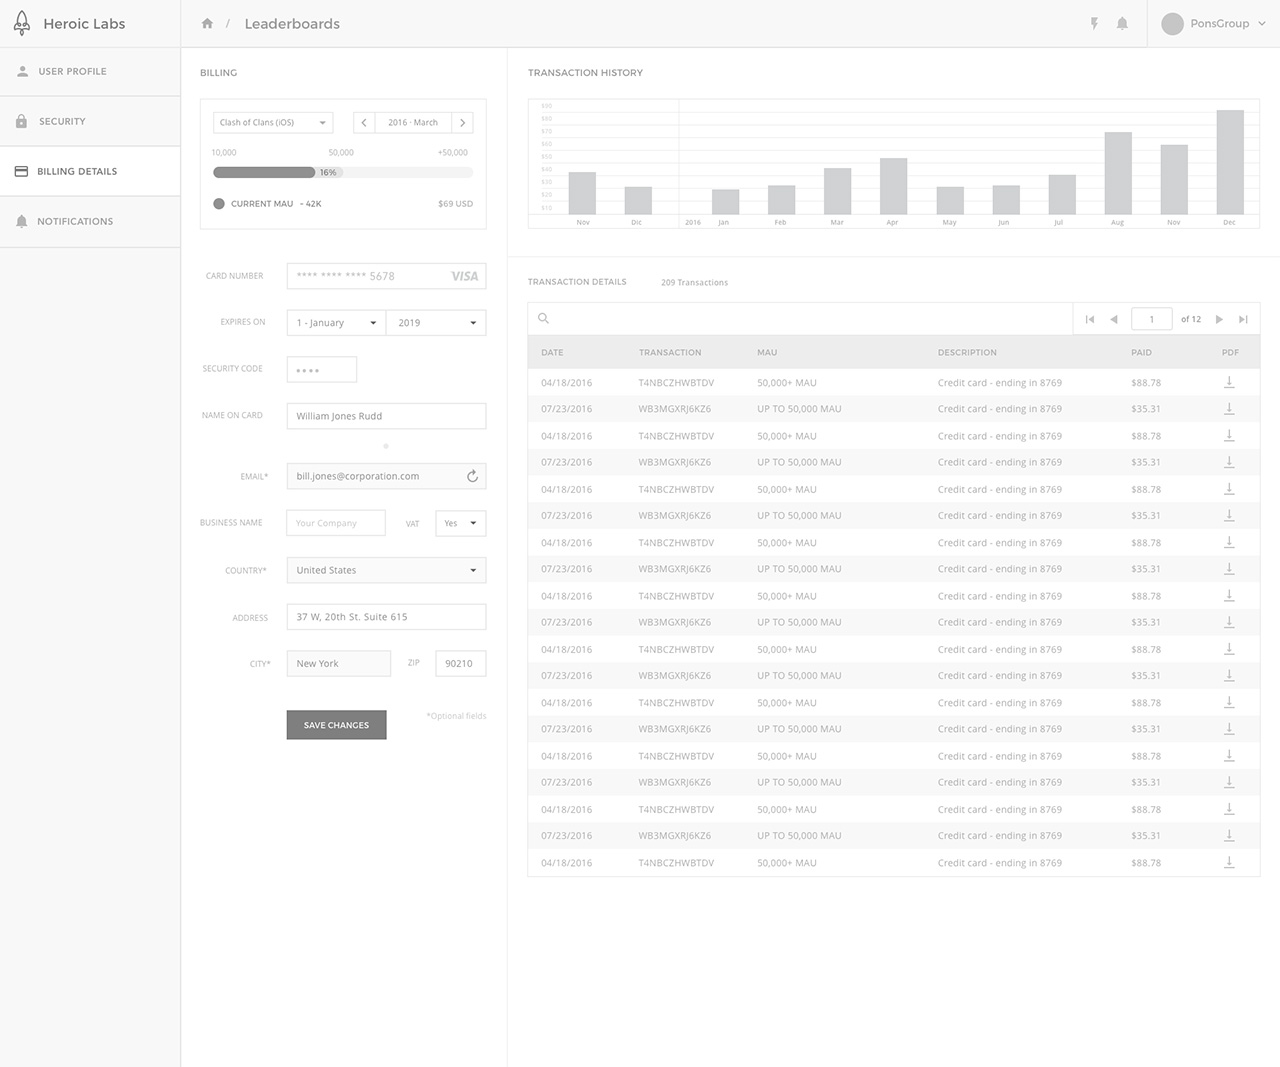Image resolution: width=1280 pixels, height=1067 pixels.
Task: Click the refresh icon in email field
Action: (x=472, y=477)
